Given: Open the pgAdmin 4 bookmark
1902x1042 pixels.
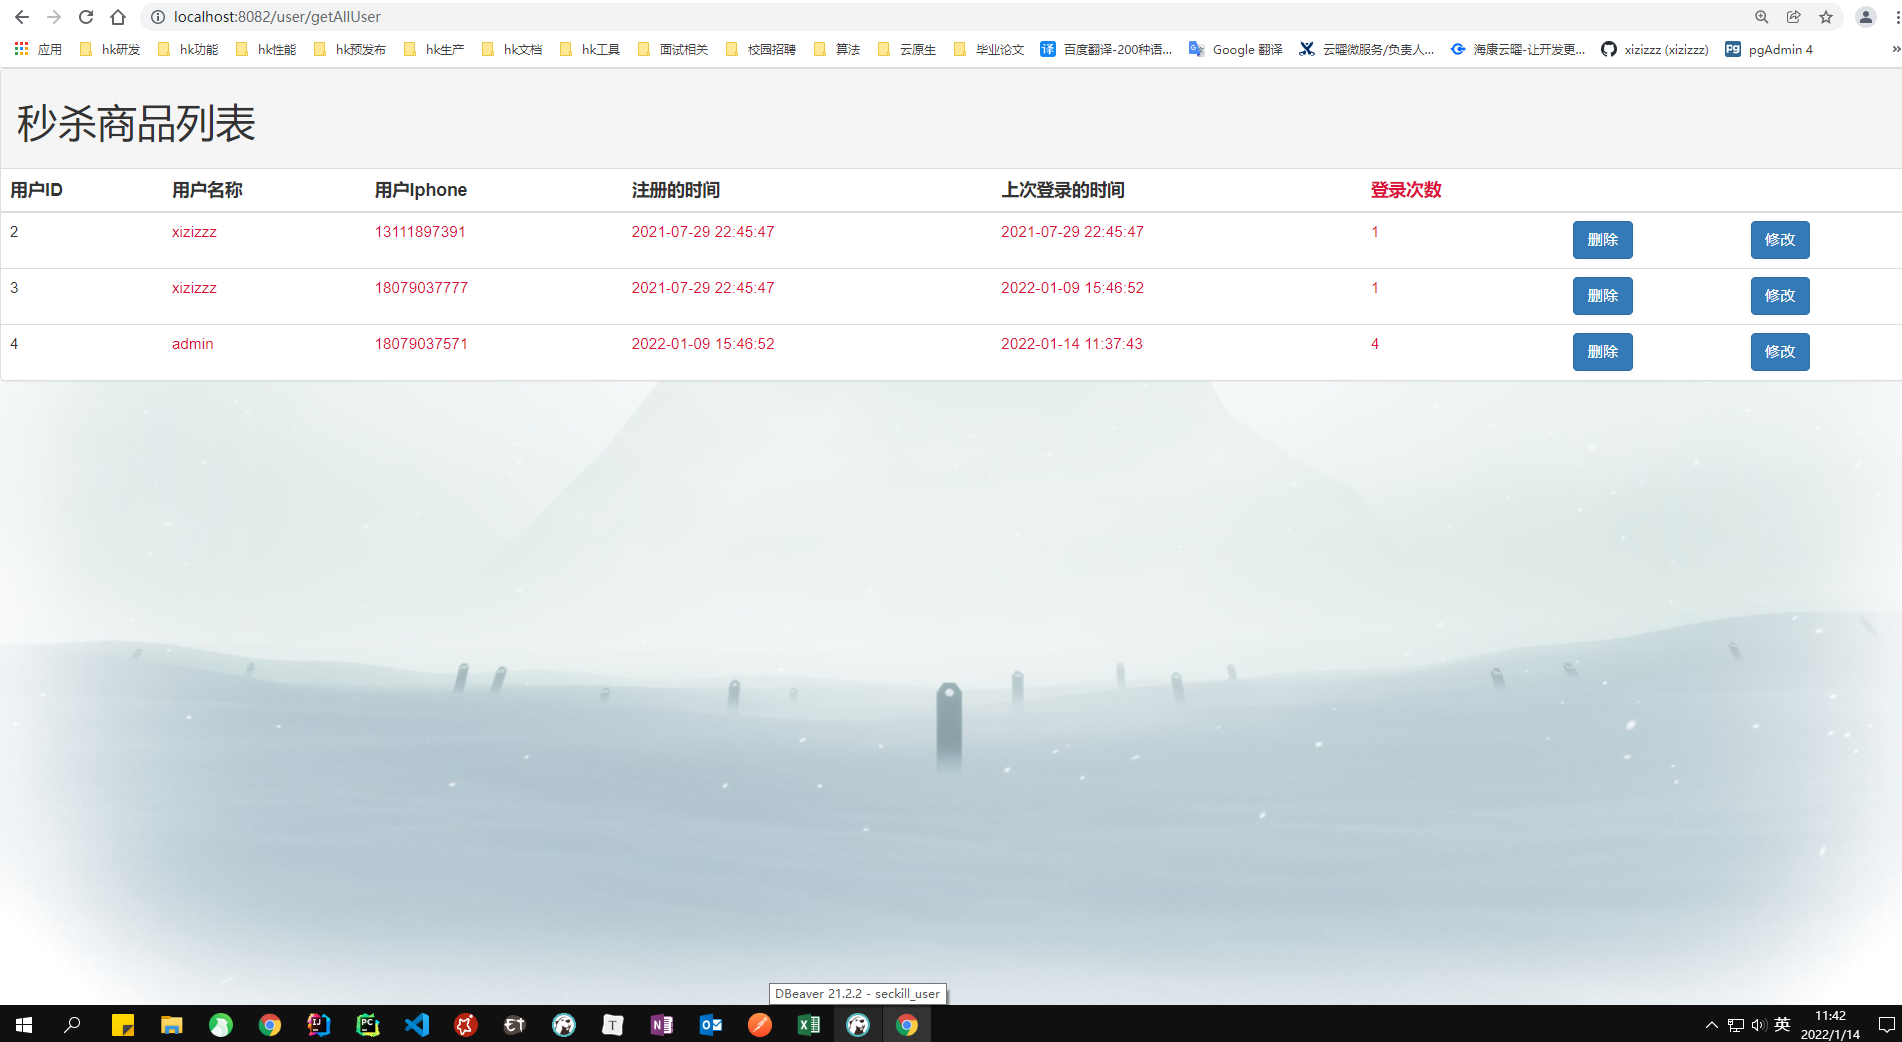Looking at the screenshot, I should tap(1769, 49).
